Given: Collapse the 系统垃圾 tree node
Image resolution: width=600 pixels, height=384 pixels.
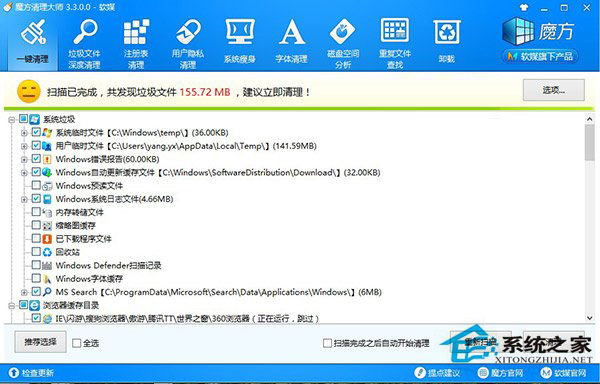Looking at the screenshot, I should tap(12, 120).
